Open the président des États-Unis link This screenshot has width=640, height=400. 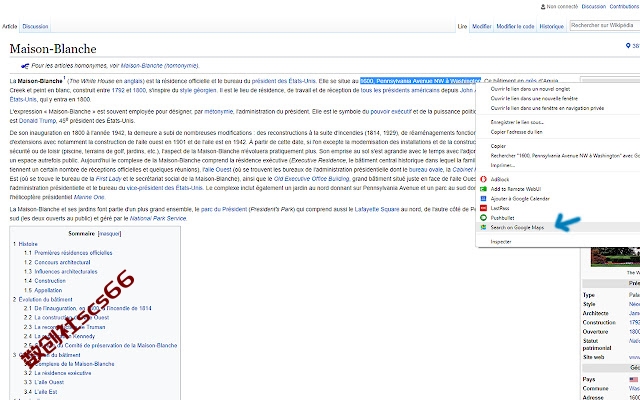click(x=284, y=81)
